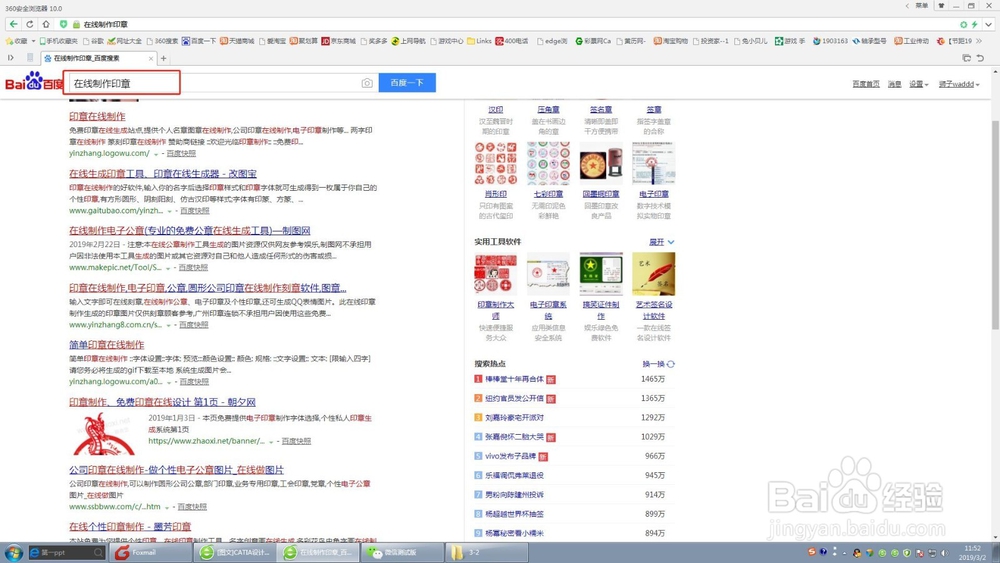Open the 网址大全 bookmark
Viewport: 1000px width, 563px height.
point(125,41)
